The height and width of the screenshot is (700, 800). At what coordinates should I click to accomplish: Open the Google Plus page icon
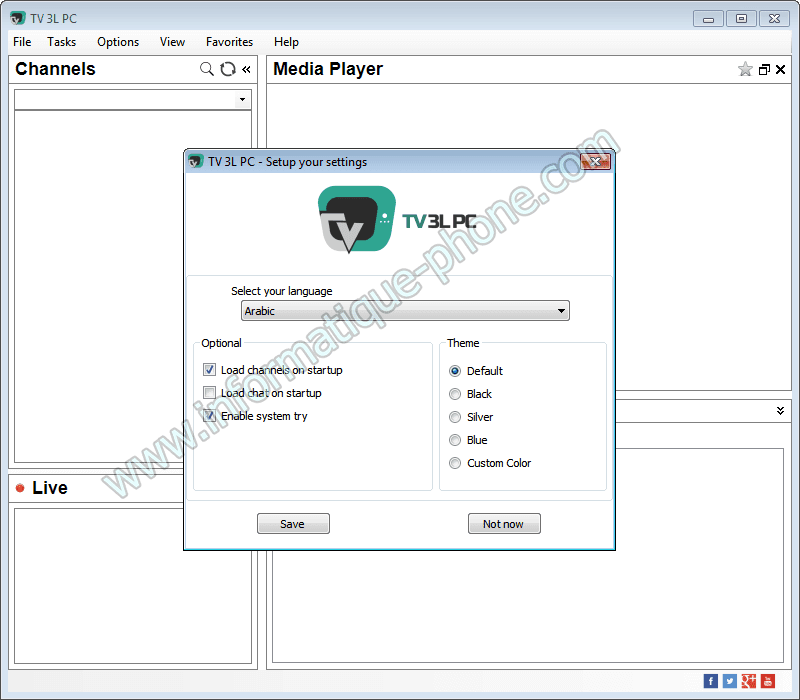[x=748, y=681]
